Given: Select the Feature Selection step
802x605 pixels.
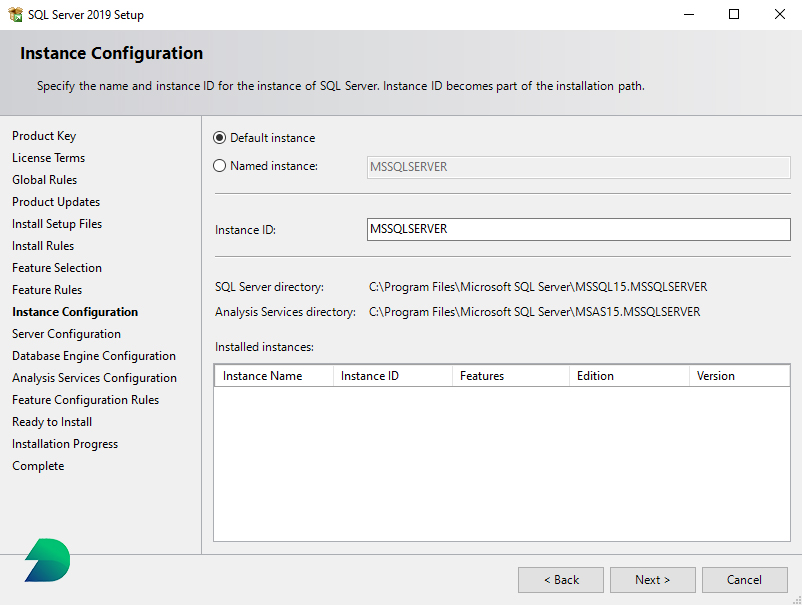Looking at the screenshot, I should point(57,267).
